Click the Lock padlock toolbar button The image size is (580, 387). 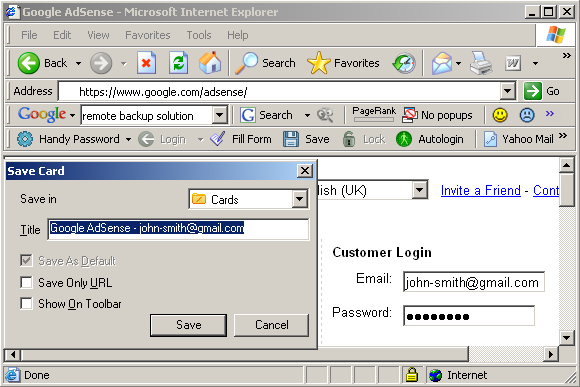point(364,139)
